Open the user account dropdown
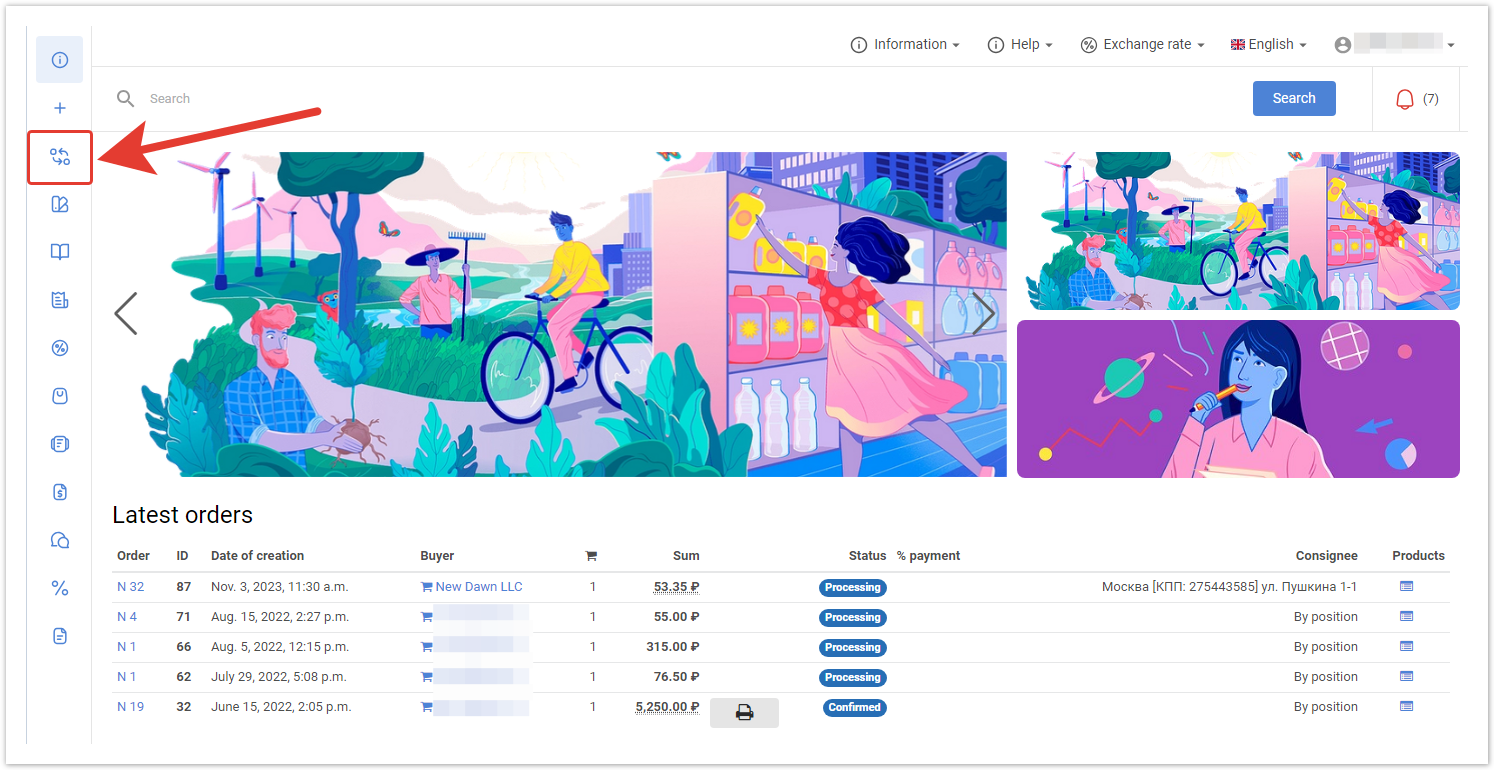Viewport: 1494px width, 770px height. (x=1394, y=45)
